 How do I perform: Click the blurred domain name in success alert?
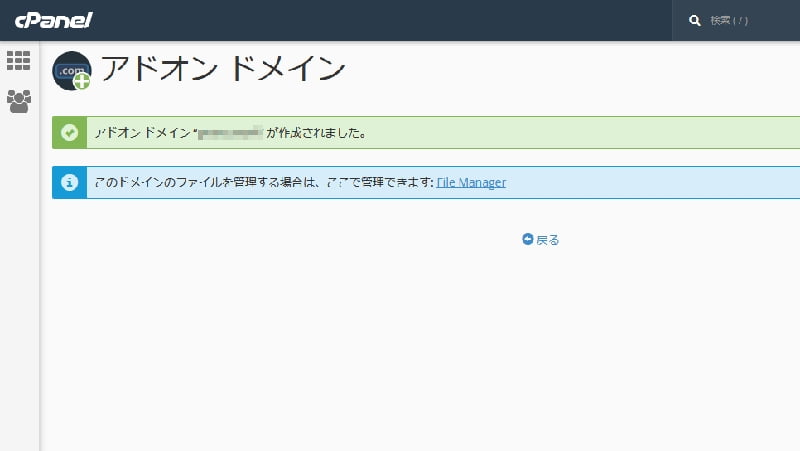click(230, 132)
